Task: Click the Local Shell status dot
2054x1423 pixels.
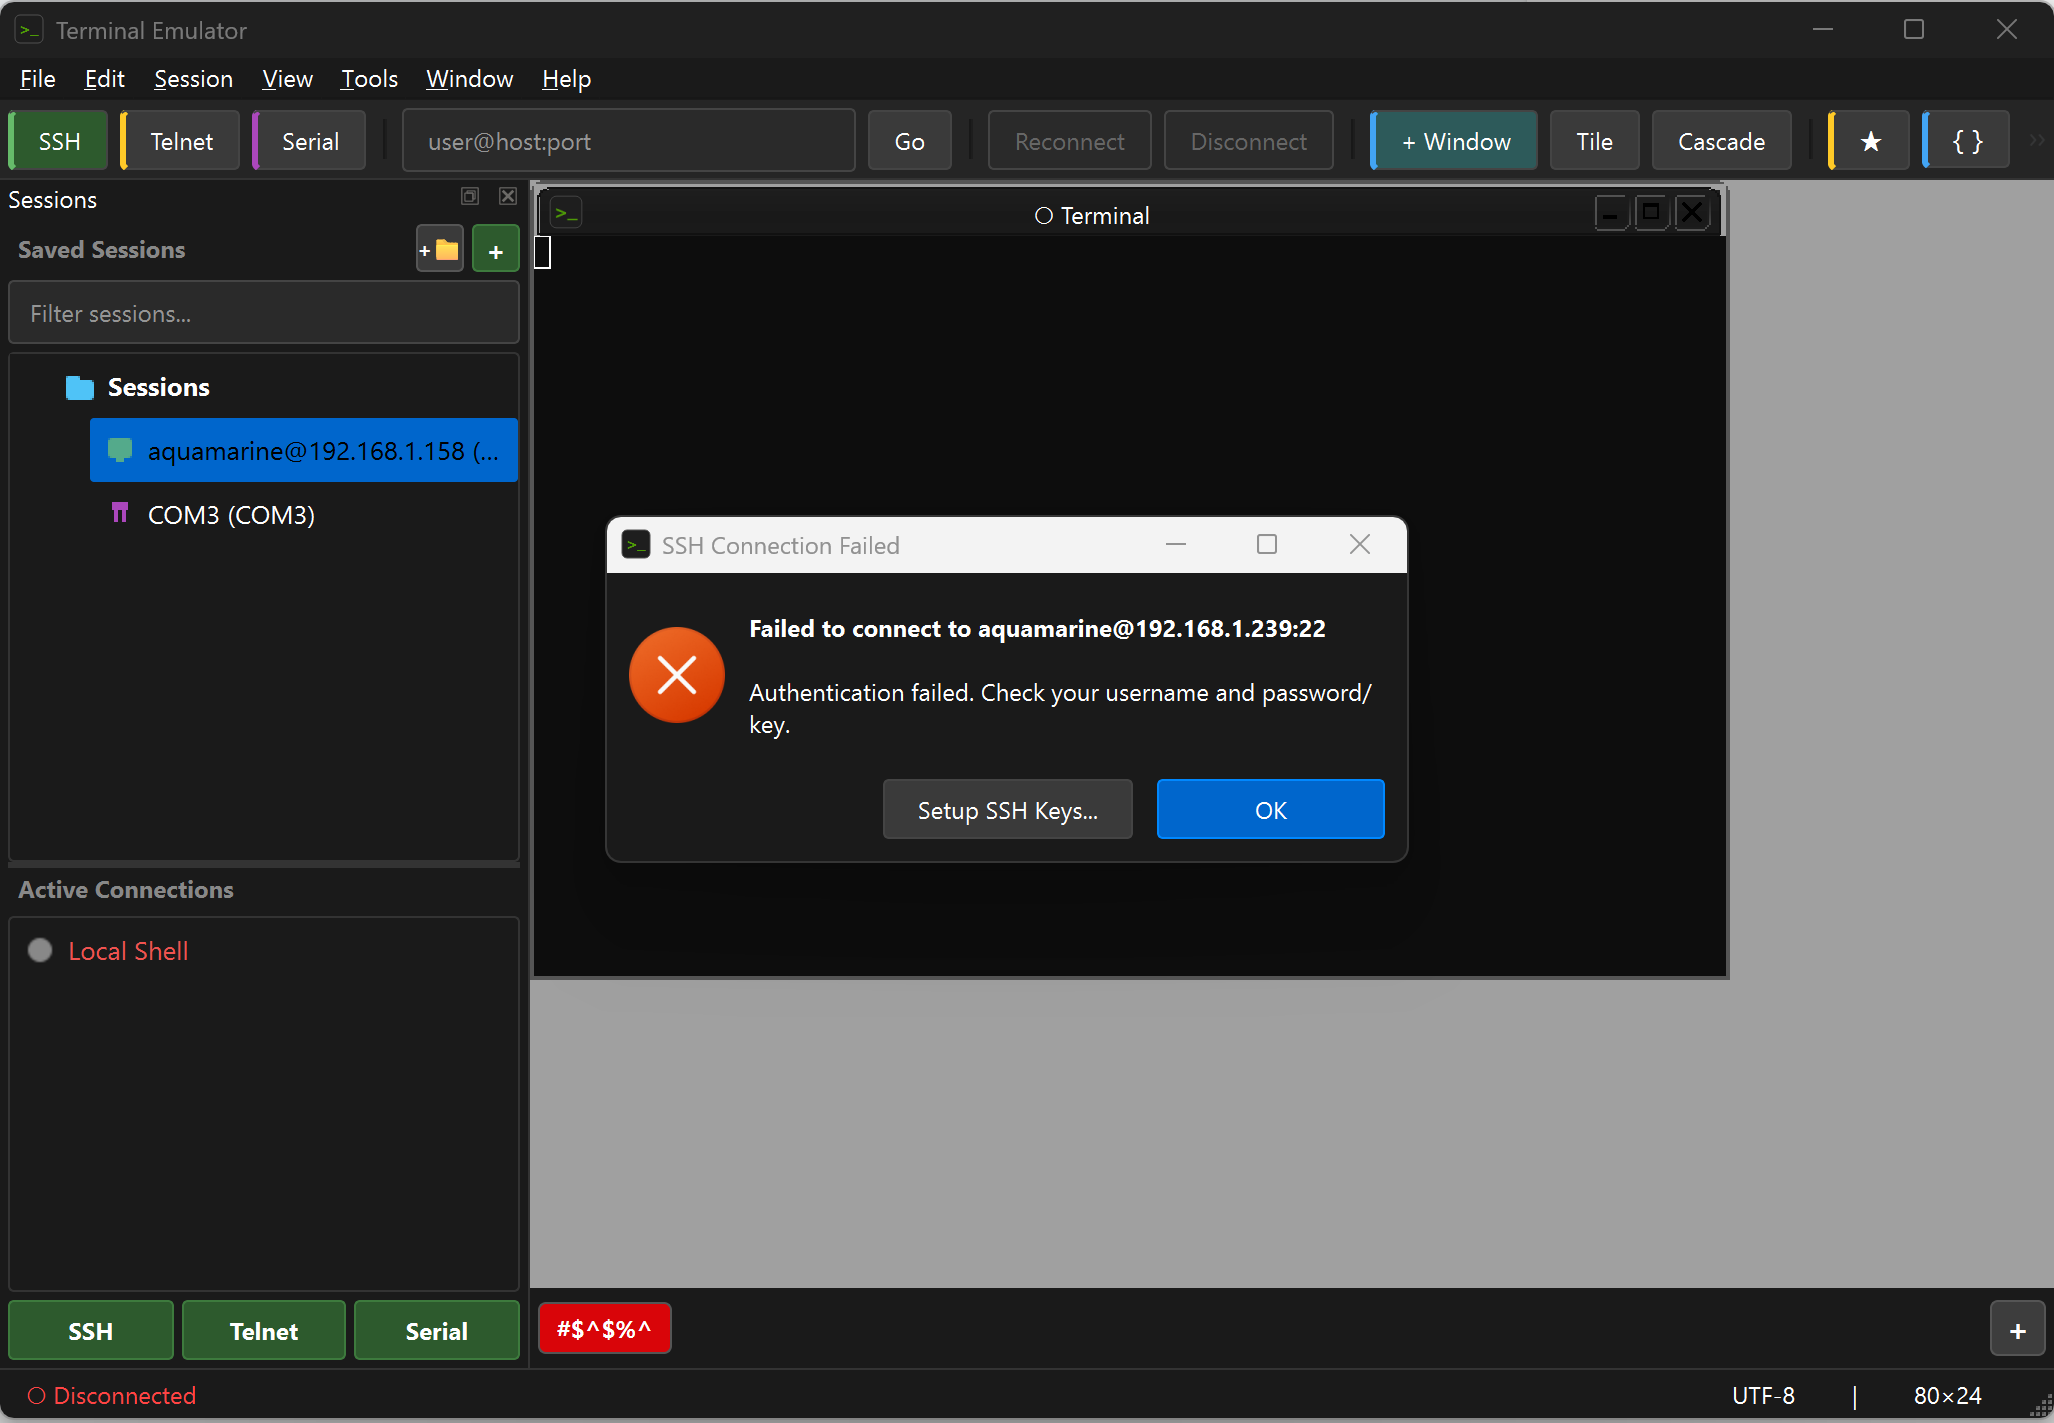Action: (x=40, y=950)
